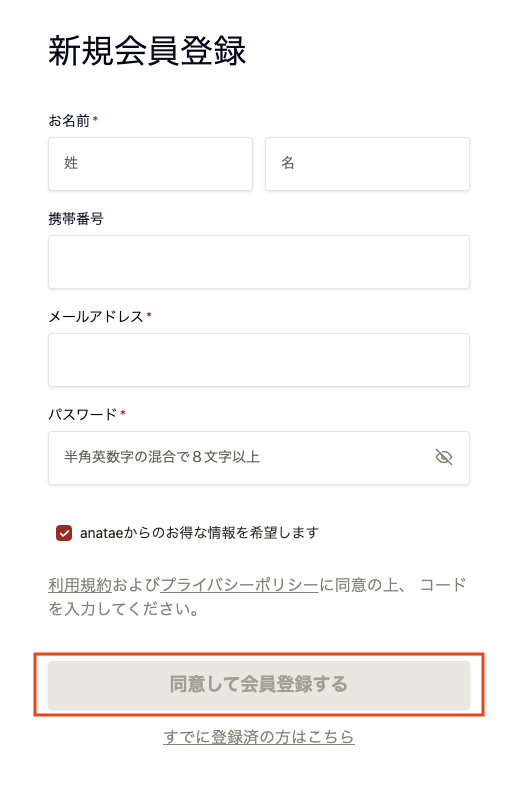Image resolution: width=513 pixels, height=785 pixels.
Task: Click the red asterisk beside メールアドレス
Action: [149, 315]
